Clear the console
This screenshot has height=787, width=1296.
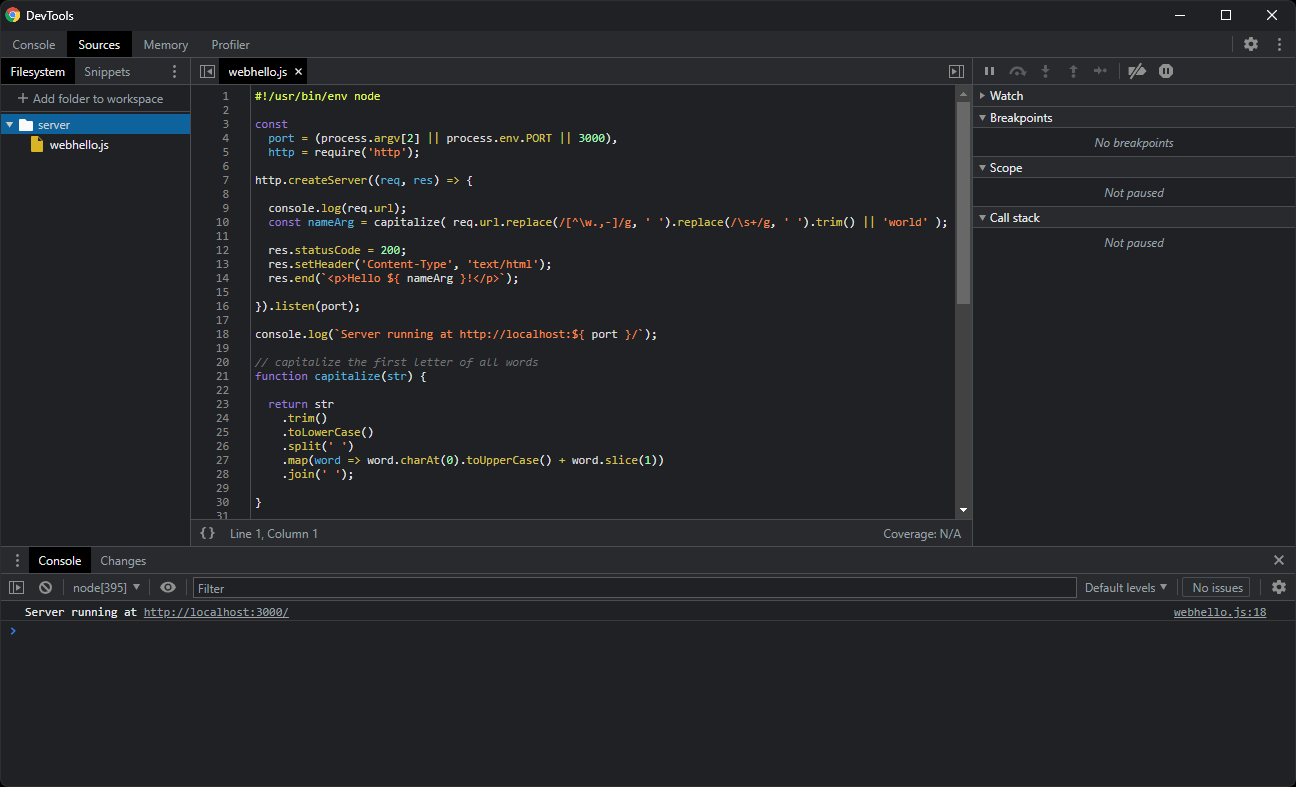point(44,587)
